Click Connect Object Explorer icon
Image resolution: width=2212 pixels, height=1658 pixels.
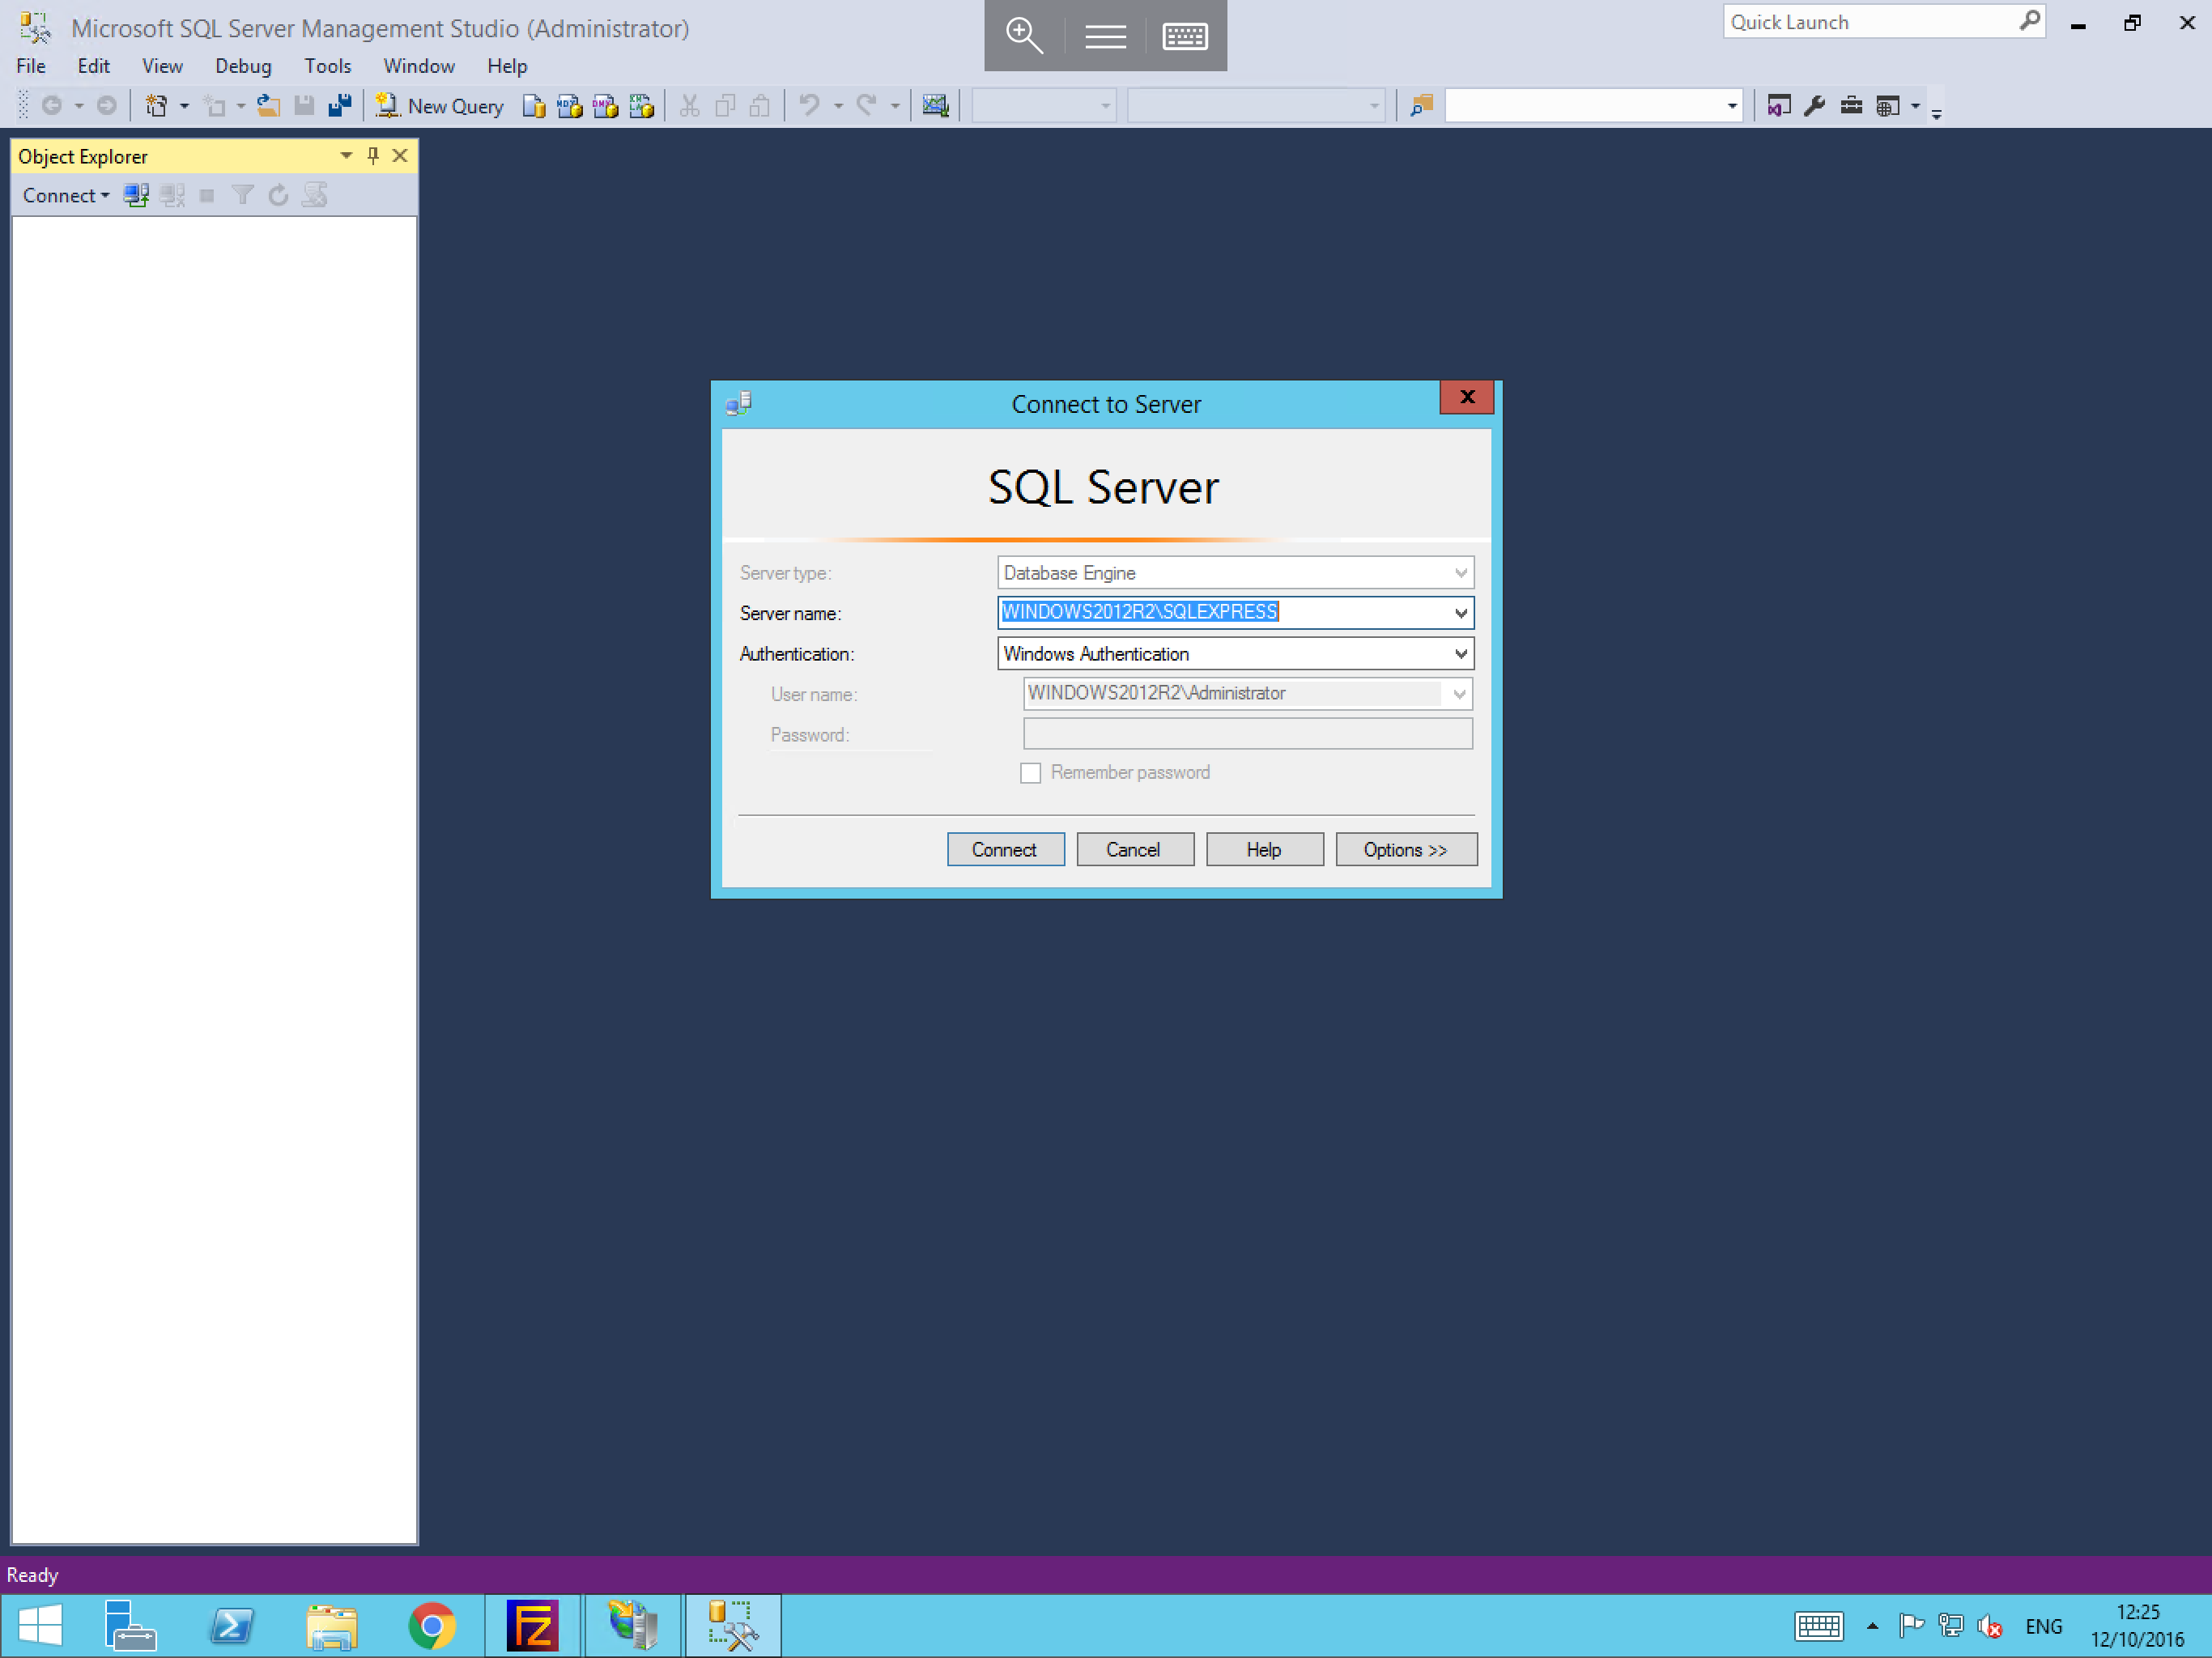[136, 195]
